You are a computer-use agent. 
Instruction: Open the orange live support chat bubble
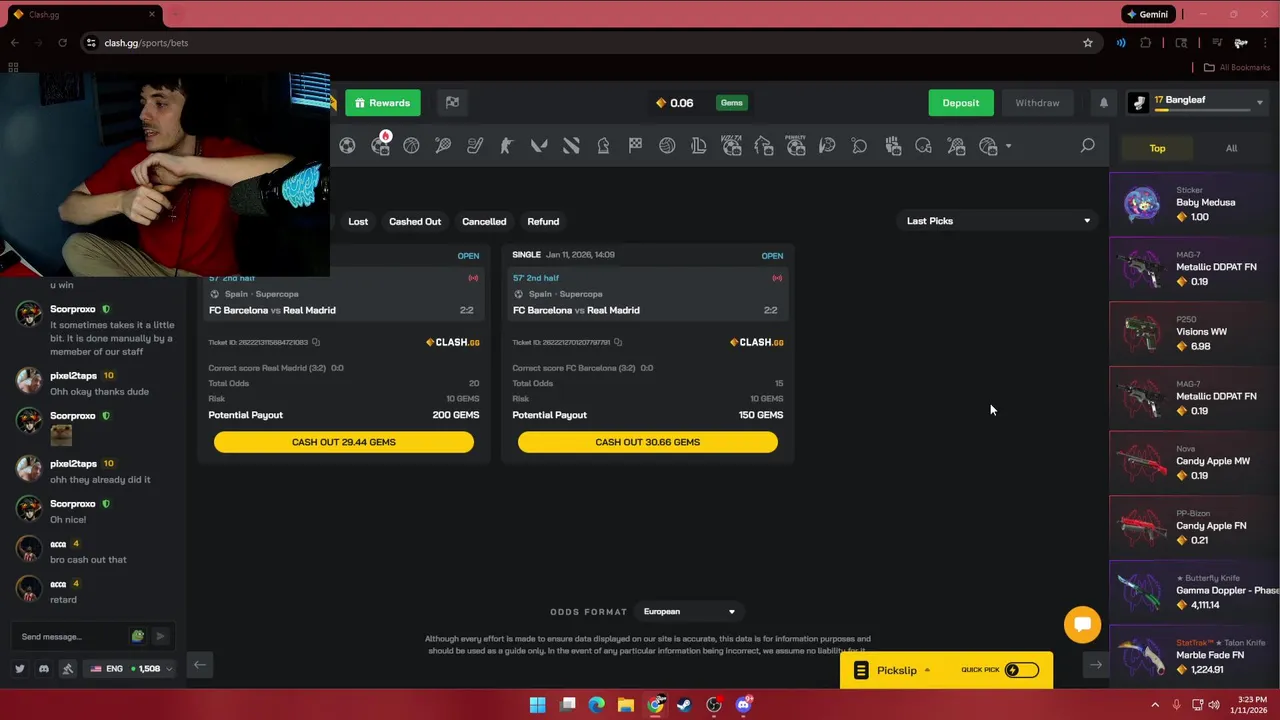click(x=1082, y=625)
